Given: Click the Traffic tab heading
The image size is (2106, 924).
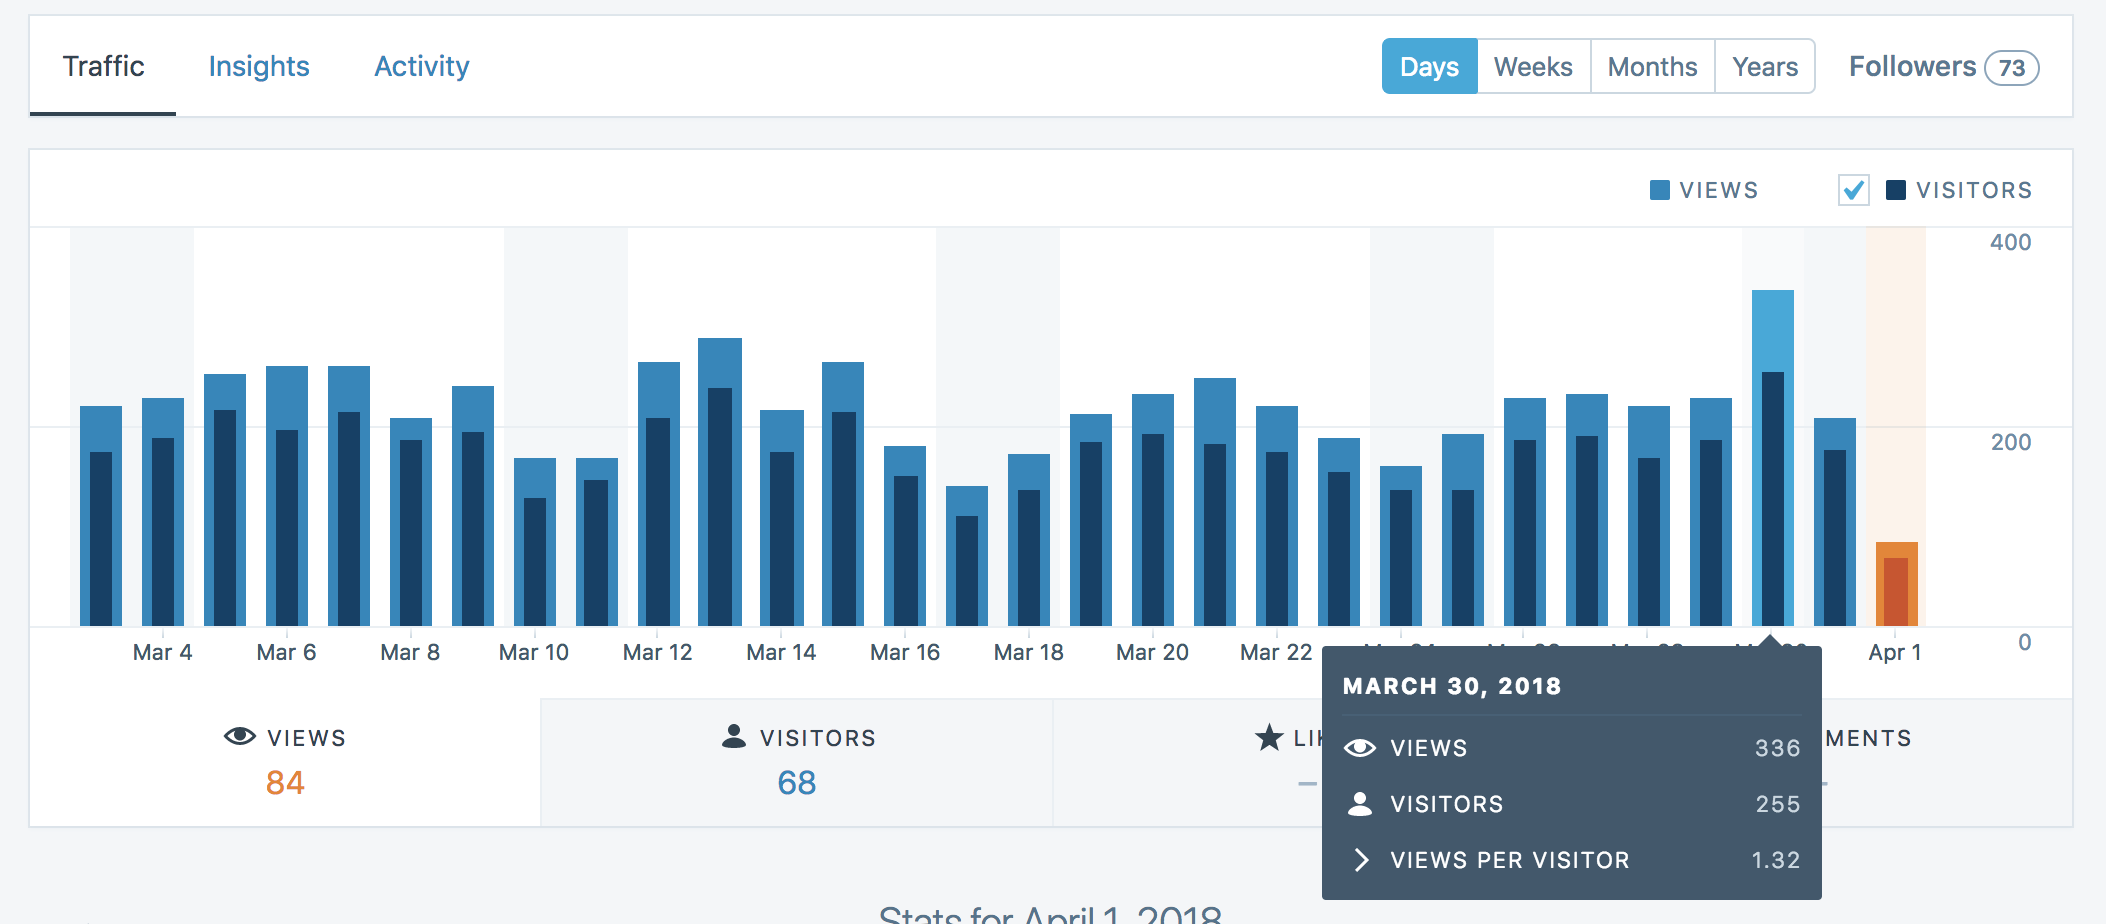Looking at the screenshot, I should tap(104, 66).
